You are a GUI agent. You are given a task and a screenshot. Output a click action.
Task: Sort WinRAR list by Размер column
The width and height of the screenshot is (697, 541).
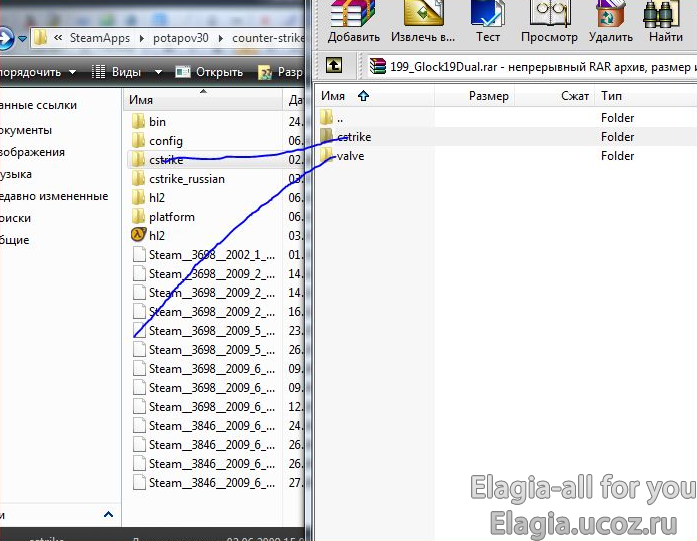tap(474, 96)
